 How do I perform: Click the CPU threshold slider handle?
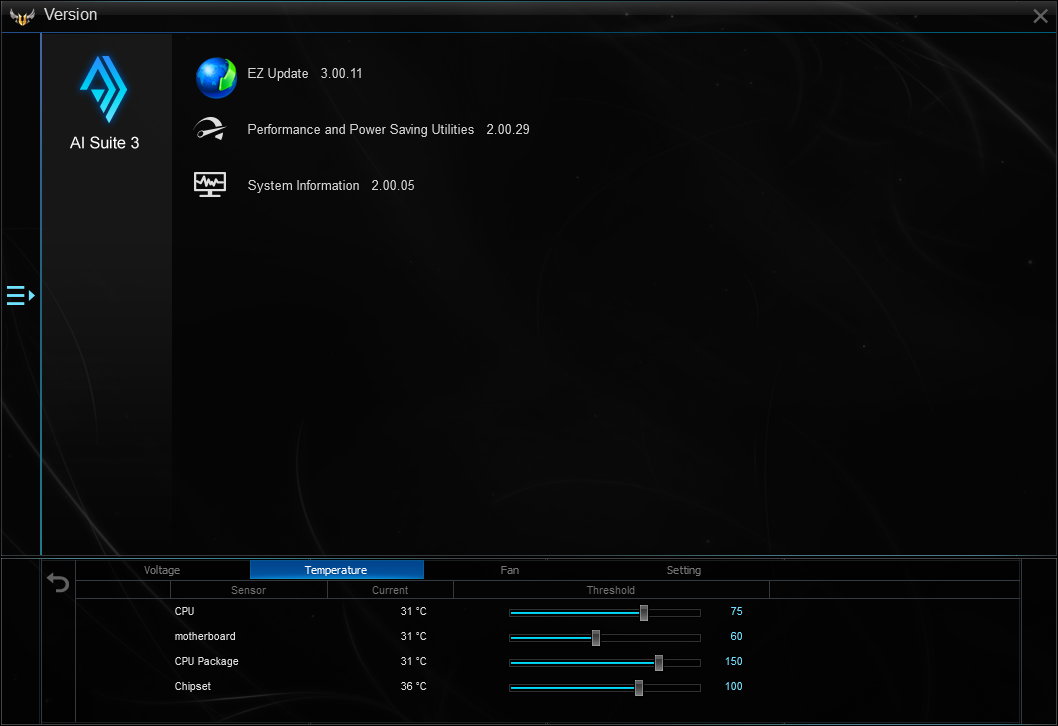tap(644, 613)
